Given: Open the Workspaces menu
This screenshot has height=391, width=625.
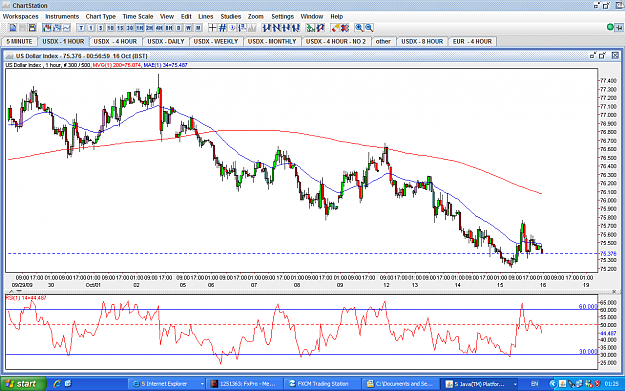Looking at the screenshot, I should [21, 17].
